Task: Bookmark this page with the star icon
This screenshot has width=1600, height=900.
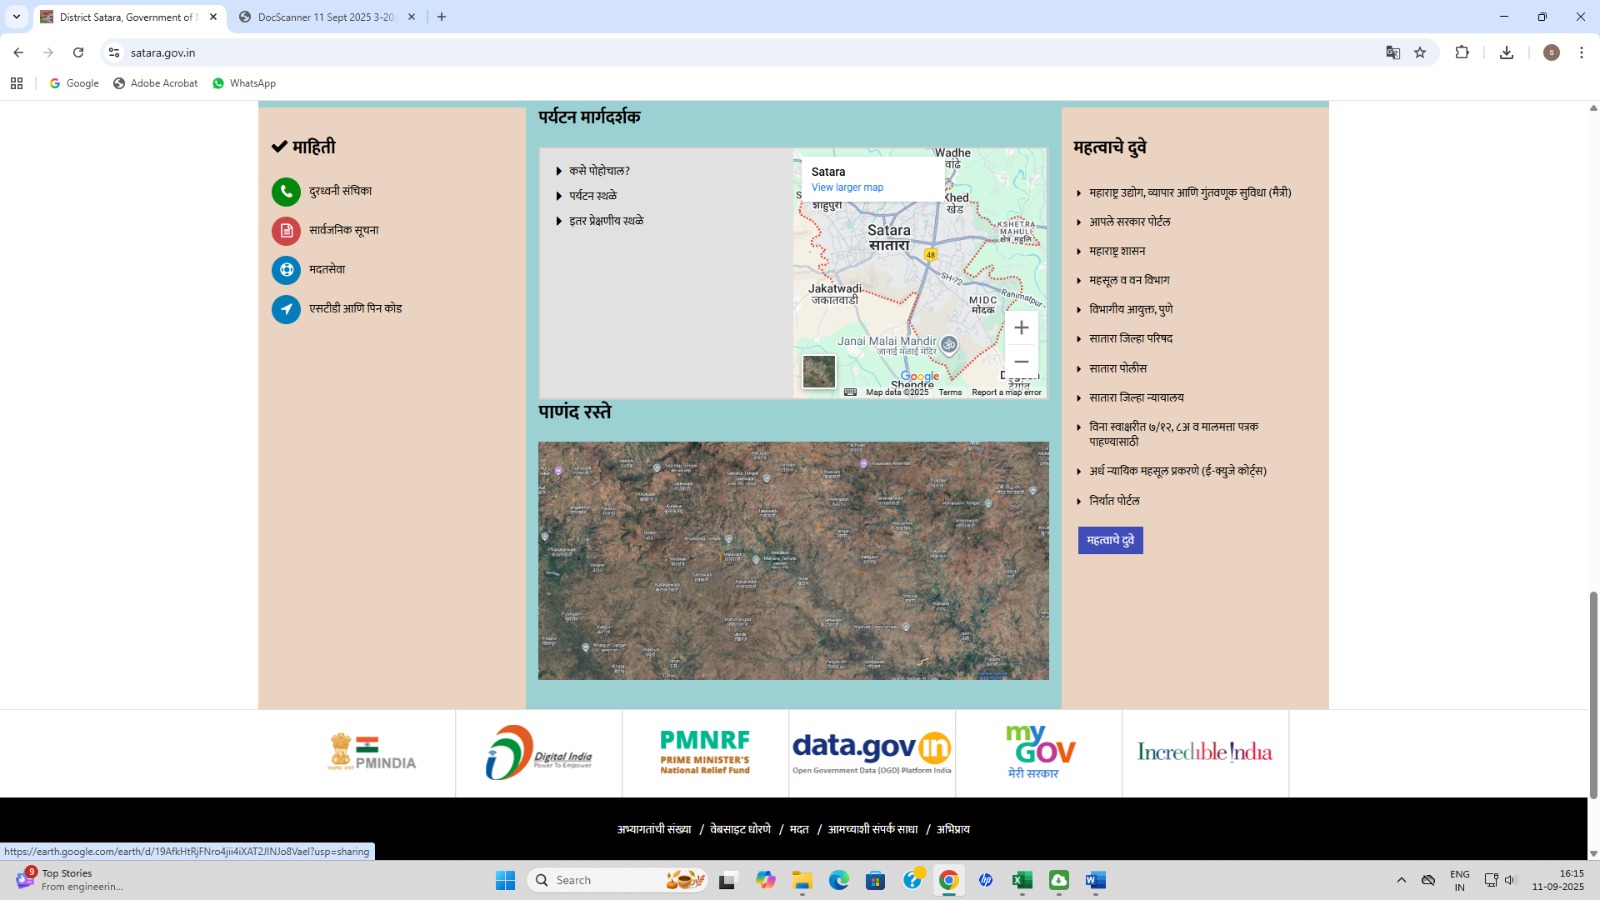Action: pyautogui.click(x=1420, y=53)
